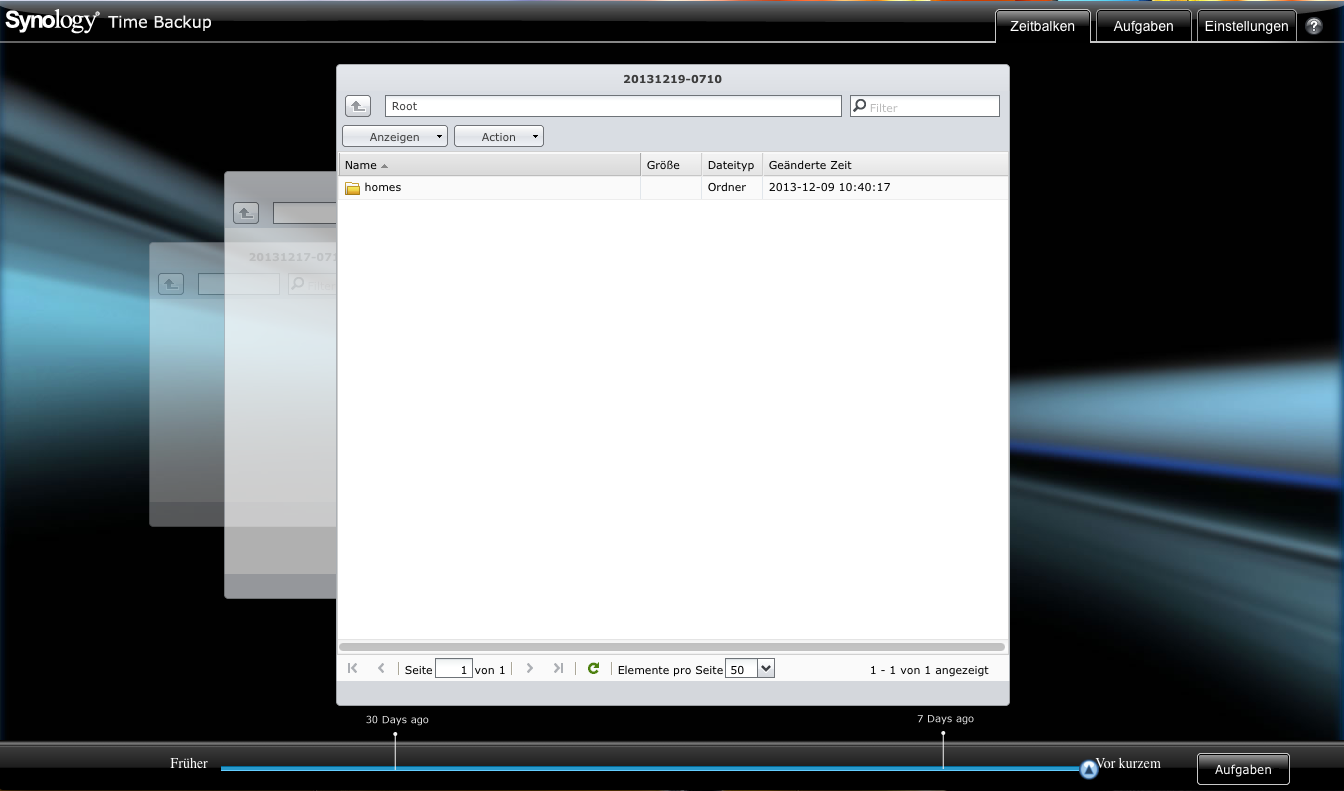Image resolution: width=1344 pixels, height=791 pixels.
Task: Sort by Geänderte Zeit column header
Action: (885, 165)
